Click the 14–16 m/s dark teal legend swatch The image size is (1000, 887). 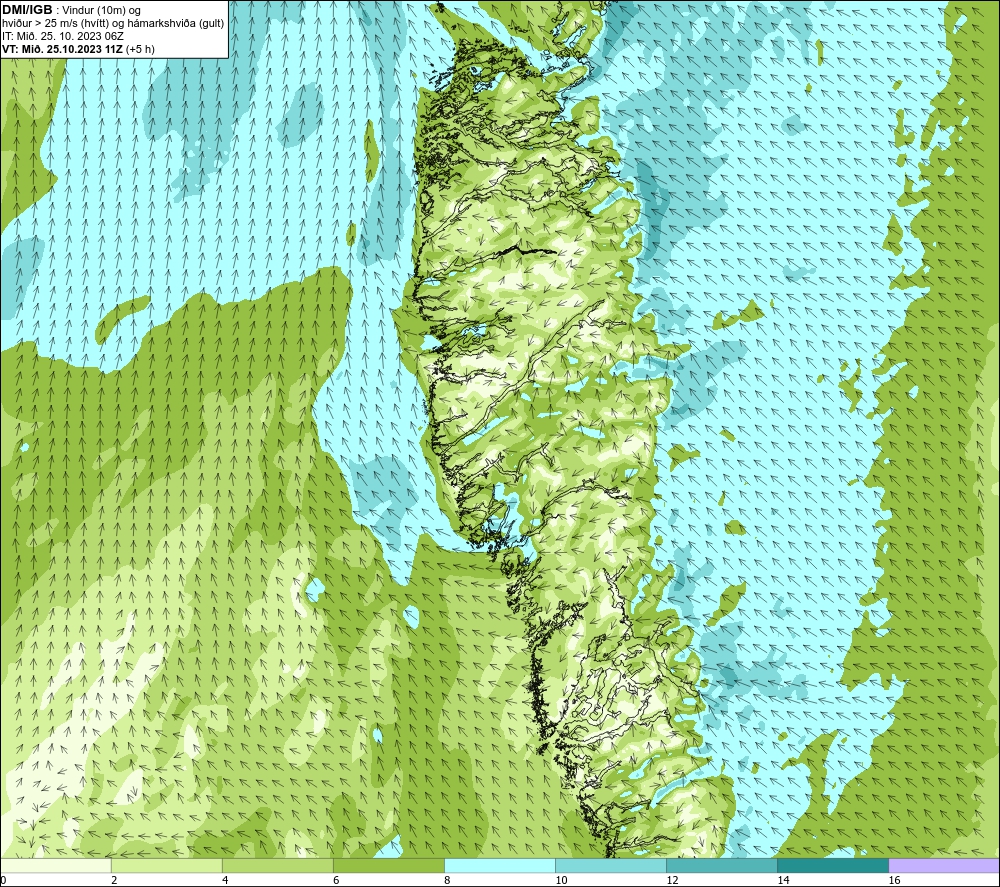click(833, 865)
